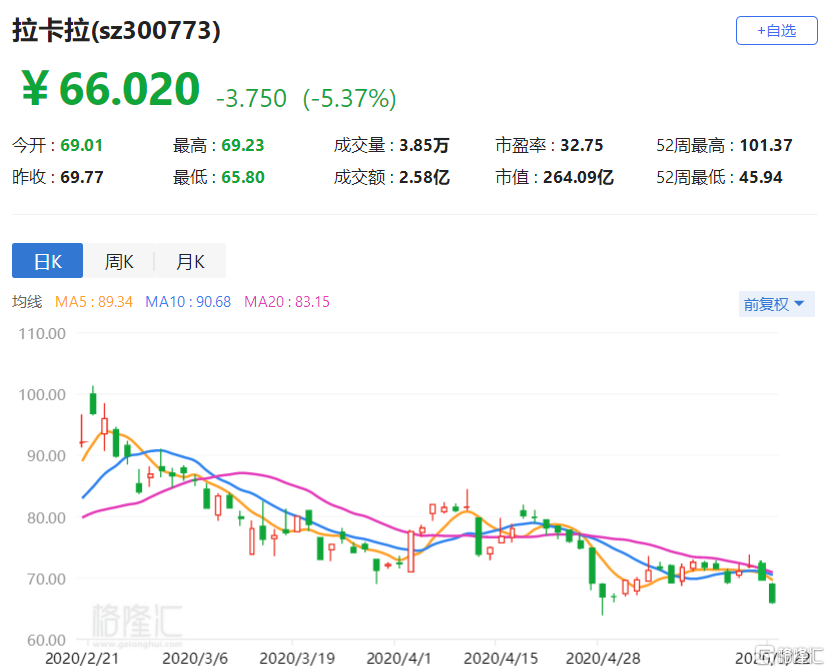The width and height of the screenshot is (830, 672).
Task: Click the last green candlestick on chart
Action: [772, 593]
